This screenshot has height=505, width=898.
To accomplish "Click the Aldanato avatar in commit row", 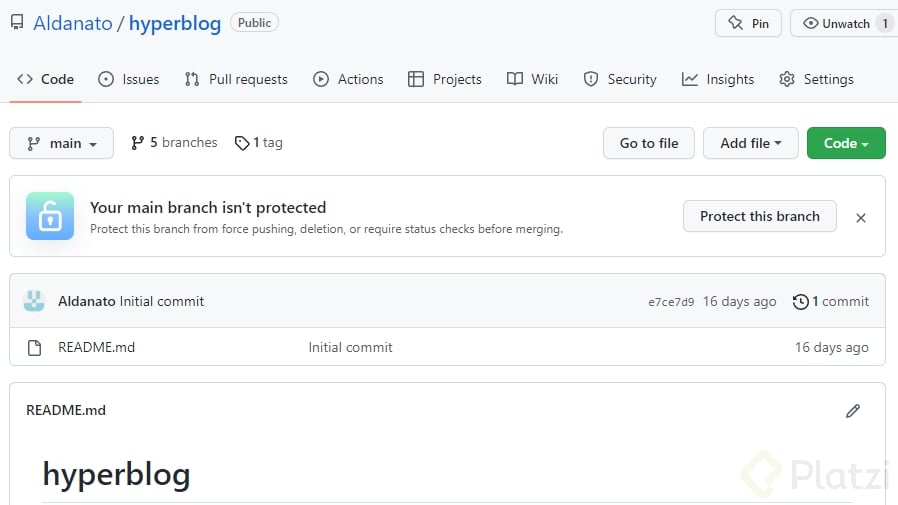I will tap(34, 301).
